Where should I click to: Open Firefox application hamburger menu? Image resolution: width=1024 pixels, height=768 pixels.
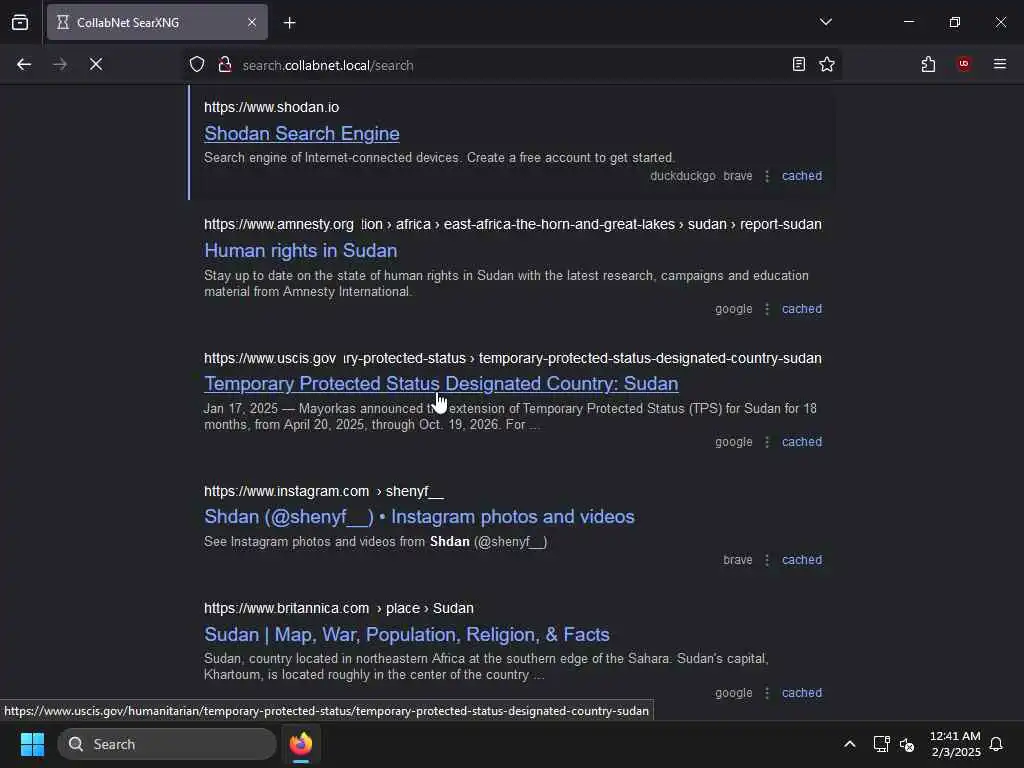(1000, 64)
